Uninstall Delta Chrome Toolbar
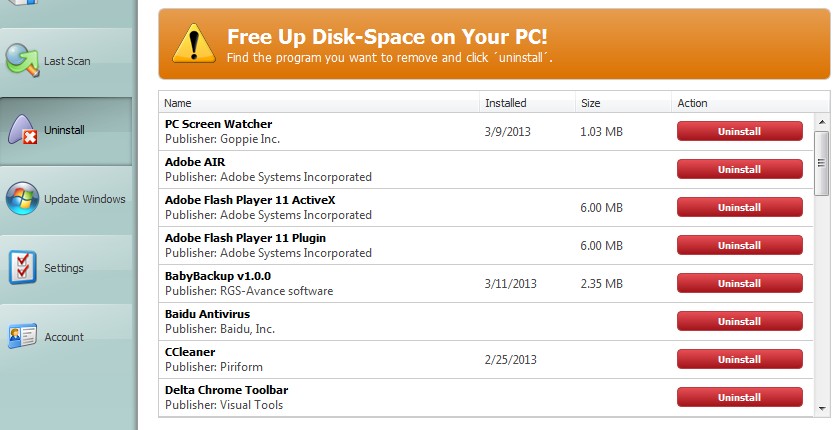 pos(739,397)
